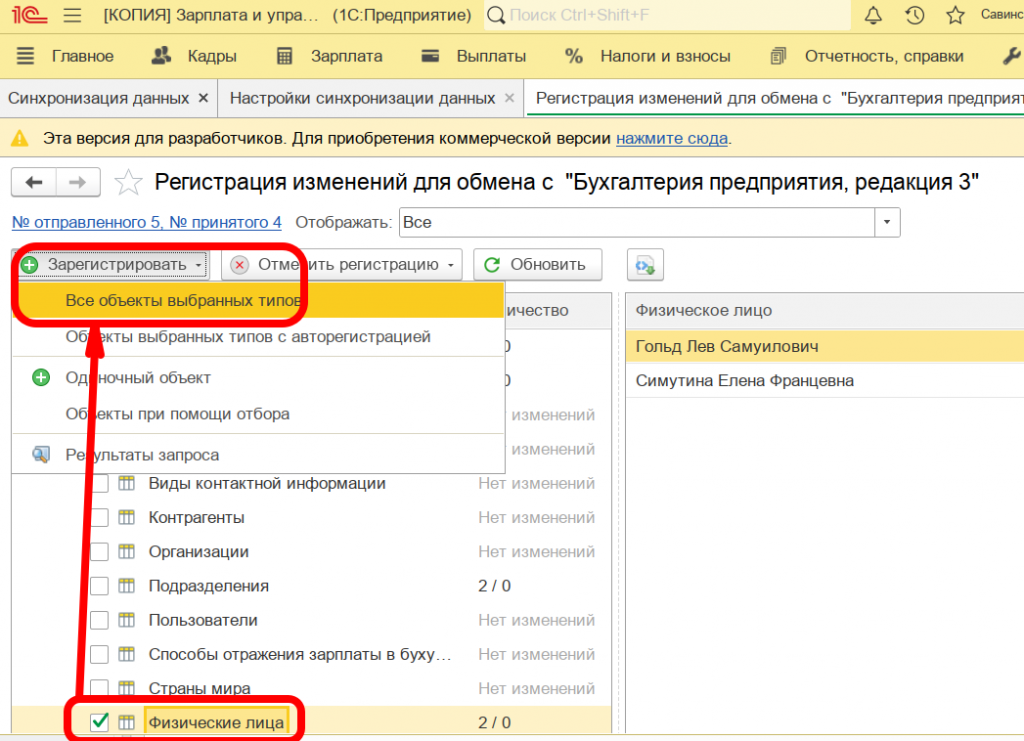Screen dimensions: 1024x741
Task: Click table icon beside Физические лица
Action: [x=127, y=722]
